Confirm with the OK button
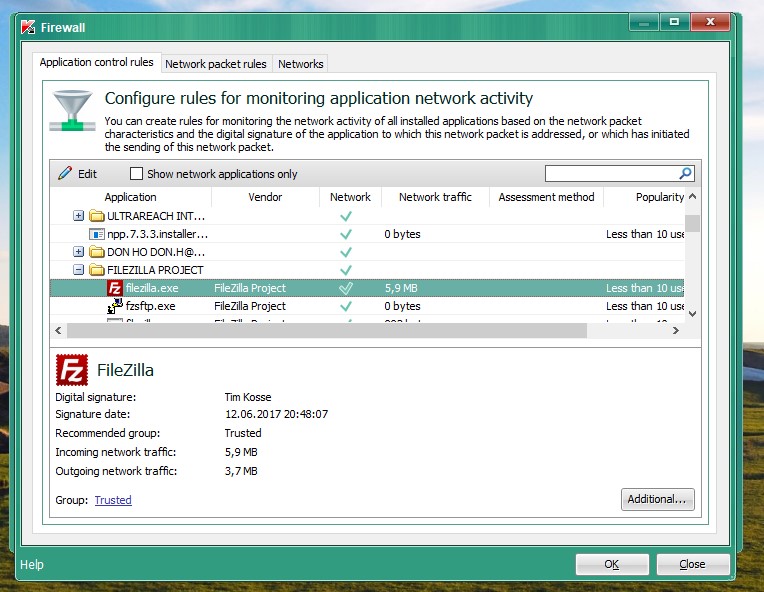The height and width of the screenshot is (592, 764). (x=612, y=564)
